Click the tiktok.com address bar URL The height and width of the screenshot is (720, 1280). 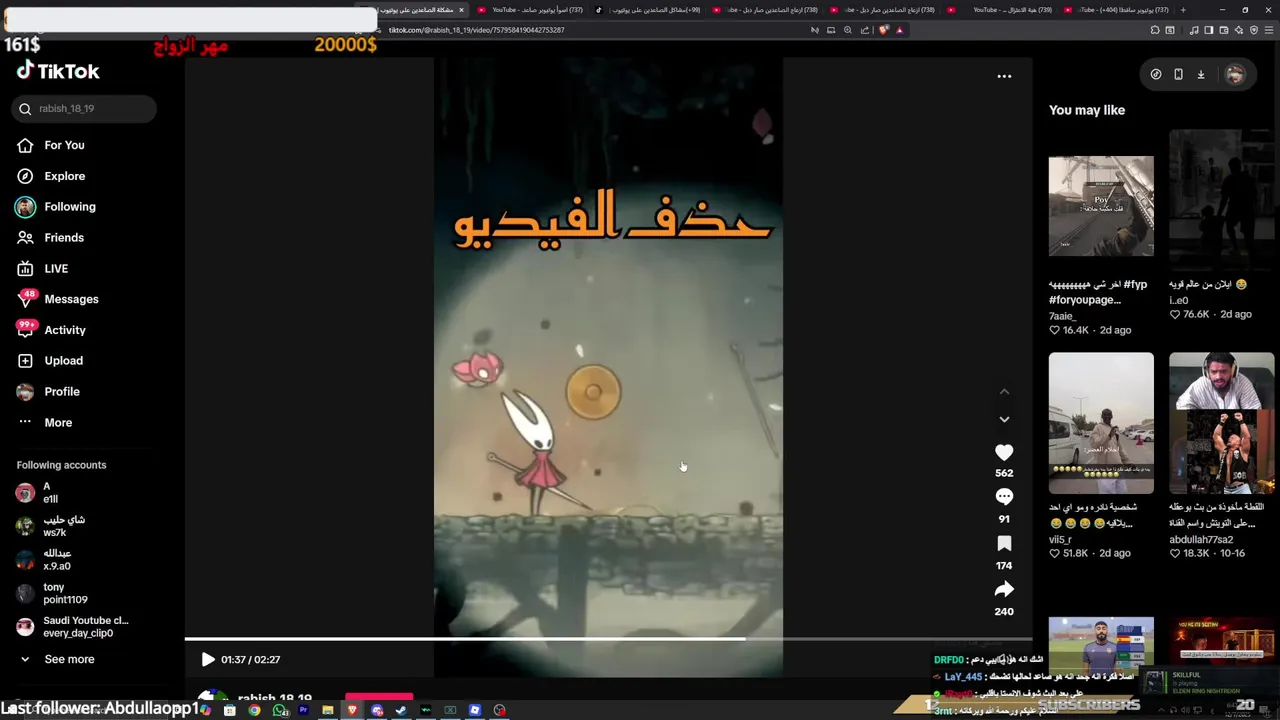pos(476,30)
